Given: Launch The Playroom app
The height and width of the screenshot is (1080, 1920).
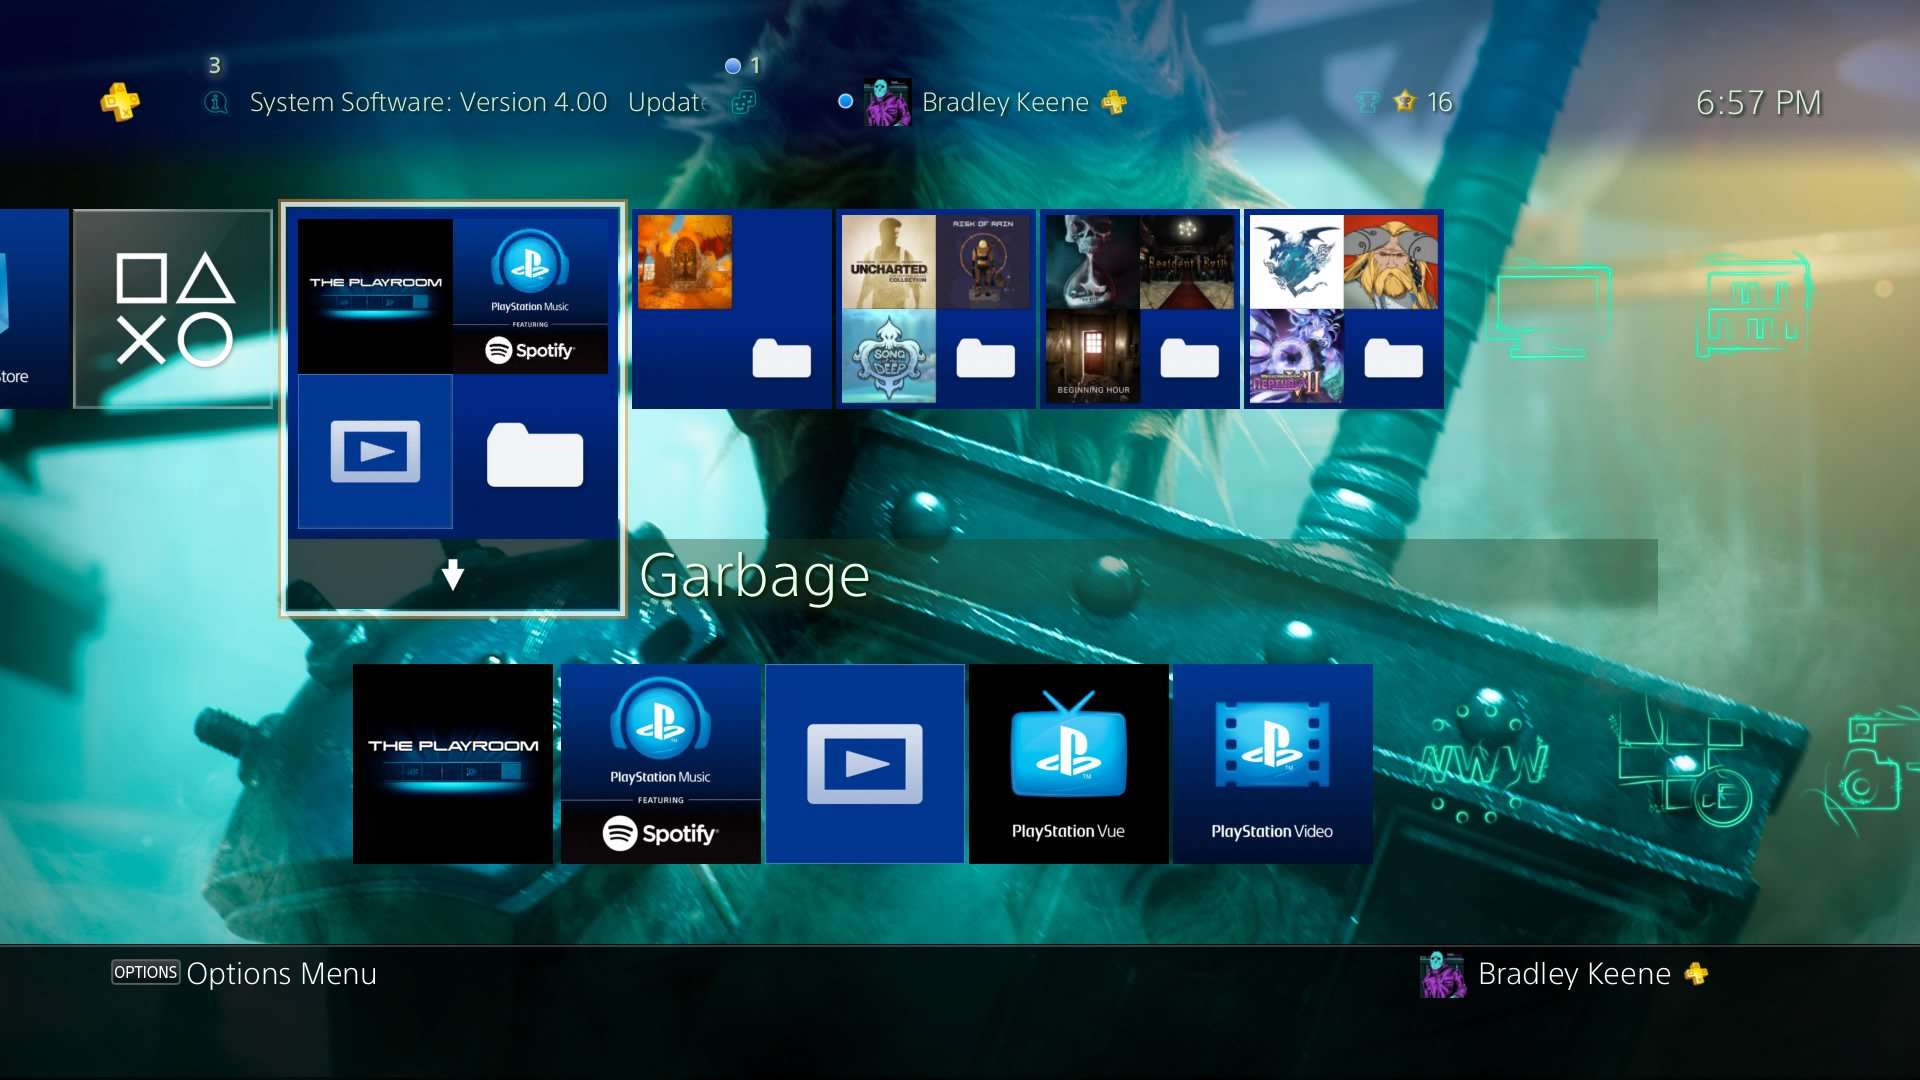Looking at the screenshot, I should pos(452,763).
